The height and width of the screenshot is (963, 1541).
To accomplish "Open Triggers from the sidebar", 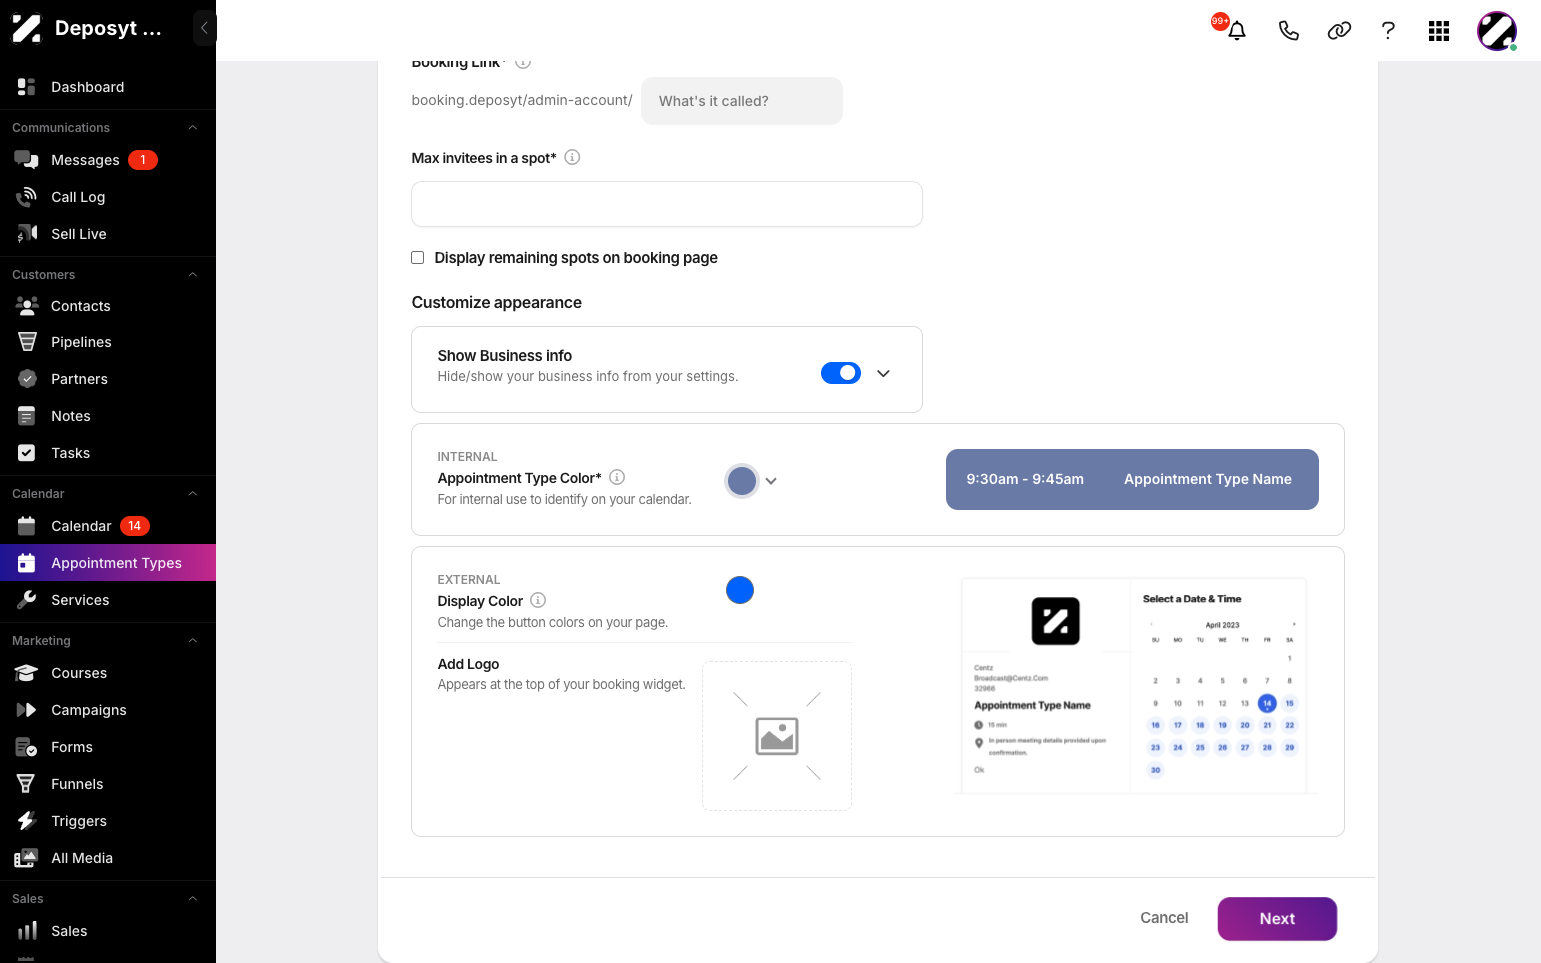I will pos(108,821).
